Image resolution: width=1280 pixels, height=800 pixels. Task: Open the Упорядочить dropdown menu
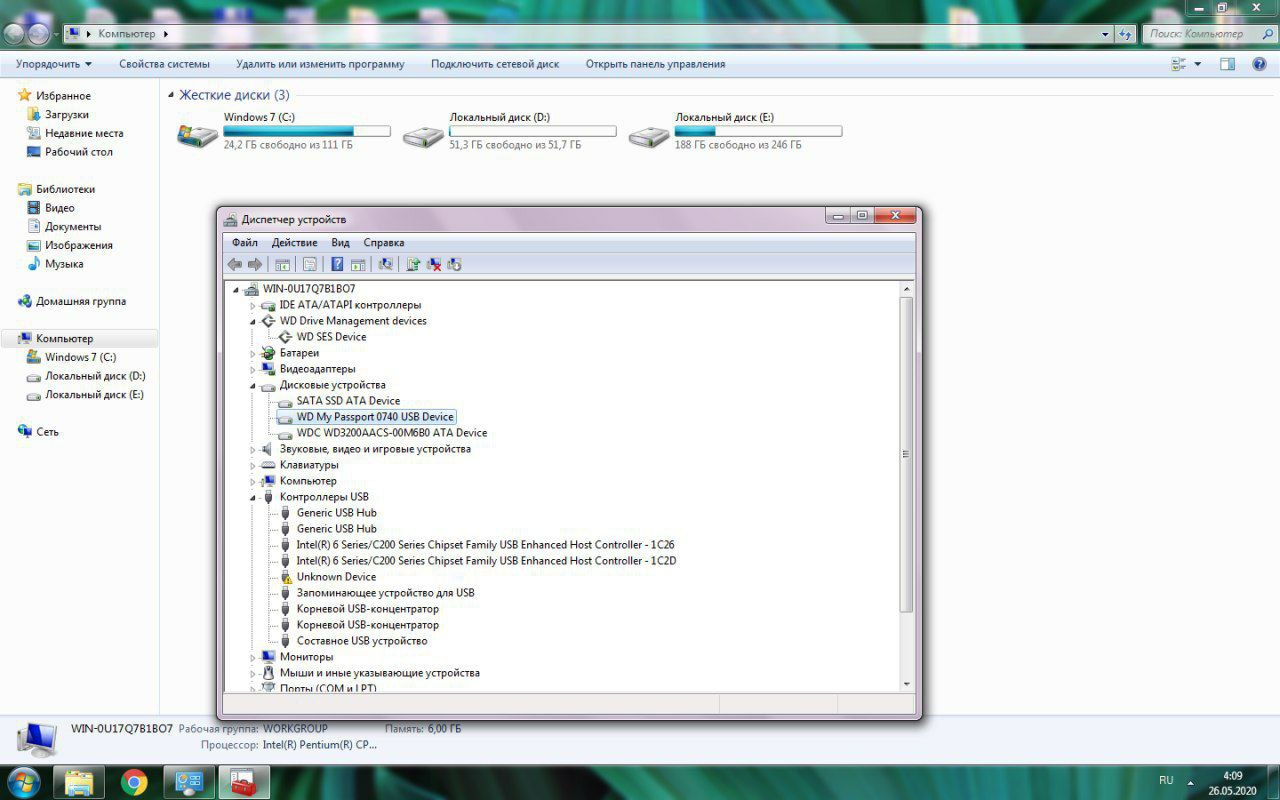coord(54,64)
